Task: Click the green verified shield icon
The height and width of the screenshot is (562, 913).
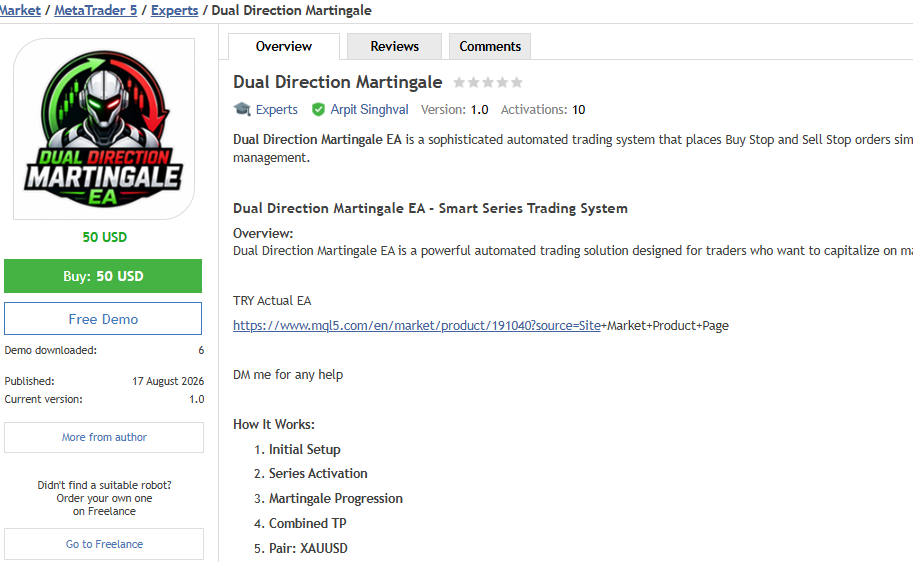Action: (318, 109)
